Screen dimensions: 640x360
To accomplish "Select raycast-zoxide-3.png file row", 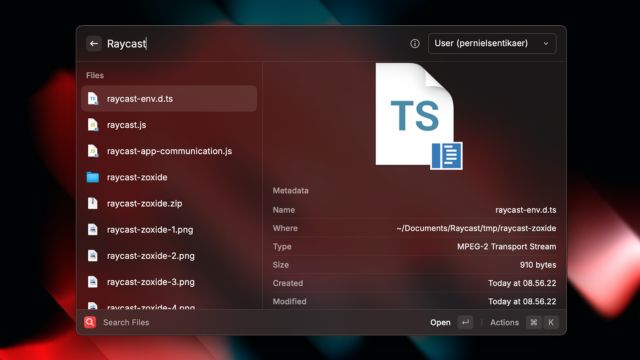I will coord(169,282).
